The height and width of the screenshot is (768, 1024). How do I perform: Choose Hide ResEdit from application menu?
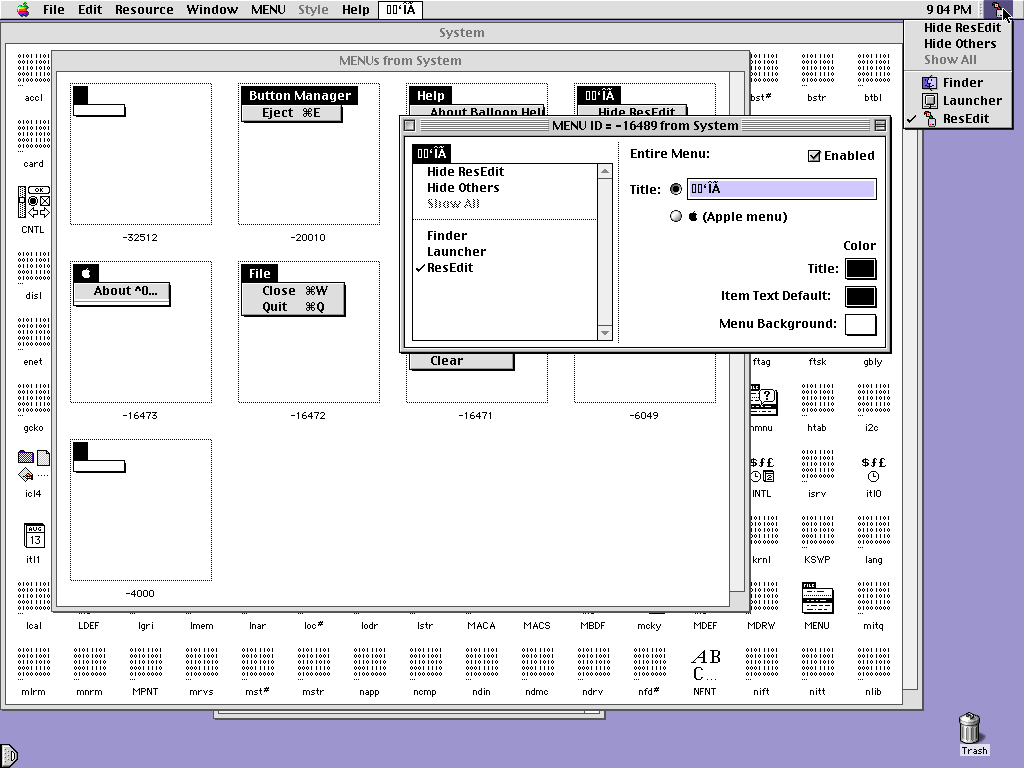tap(958, 27)
